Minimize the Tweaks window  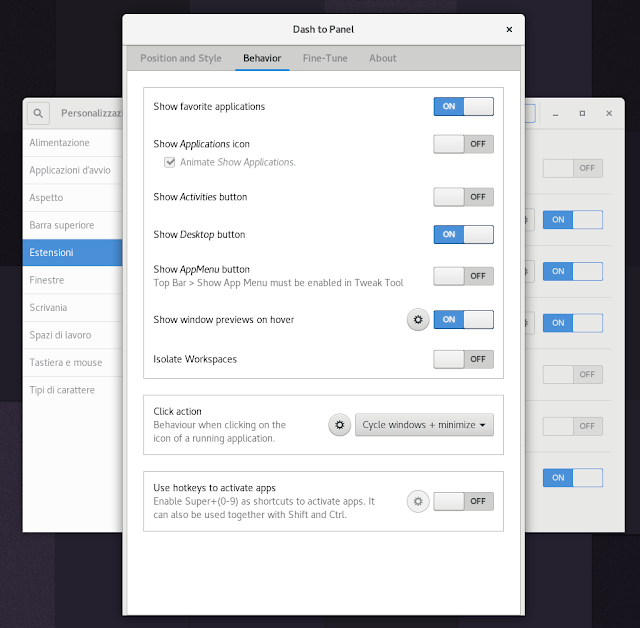555,113
